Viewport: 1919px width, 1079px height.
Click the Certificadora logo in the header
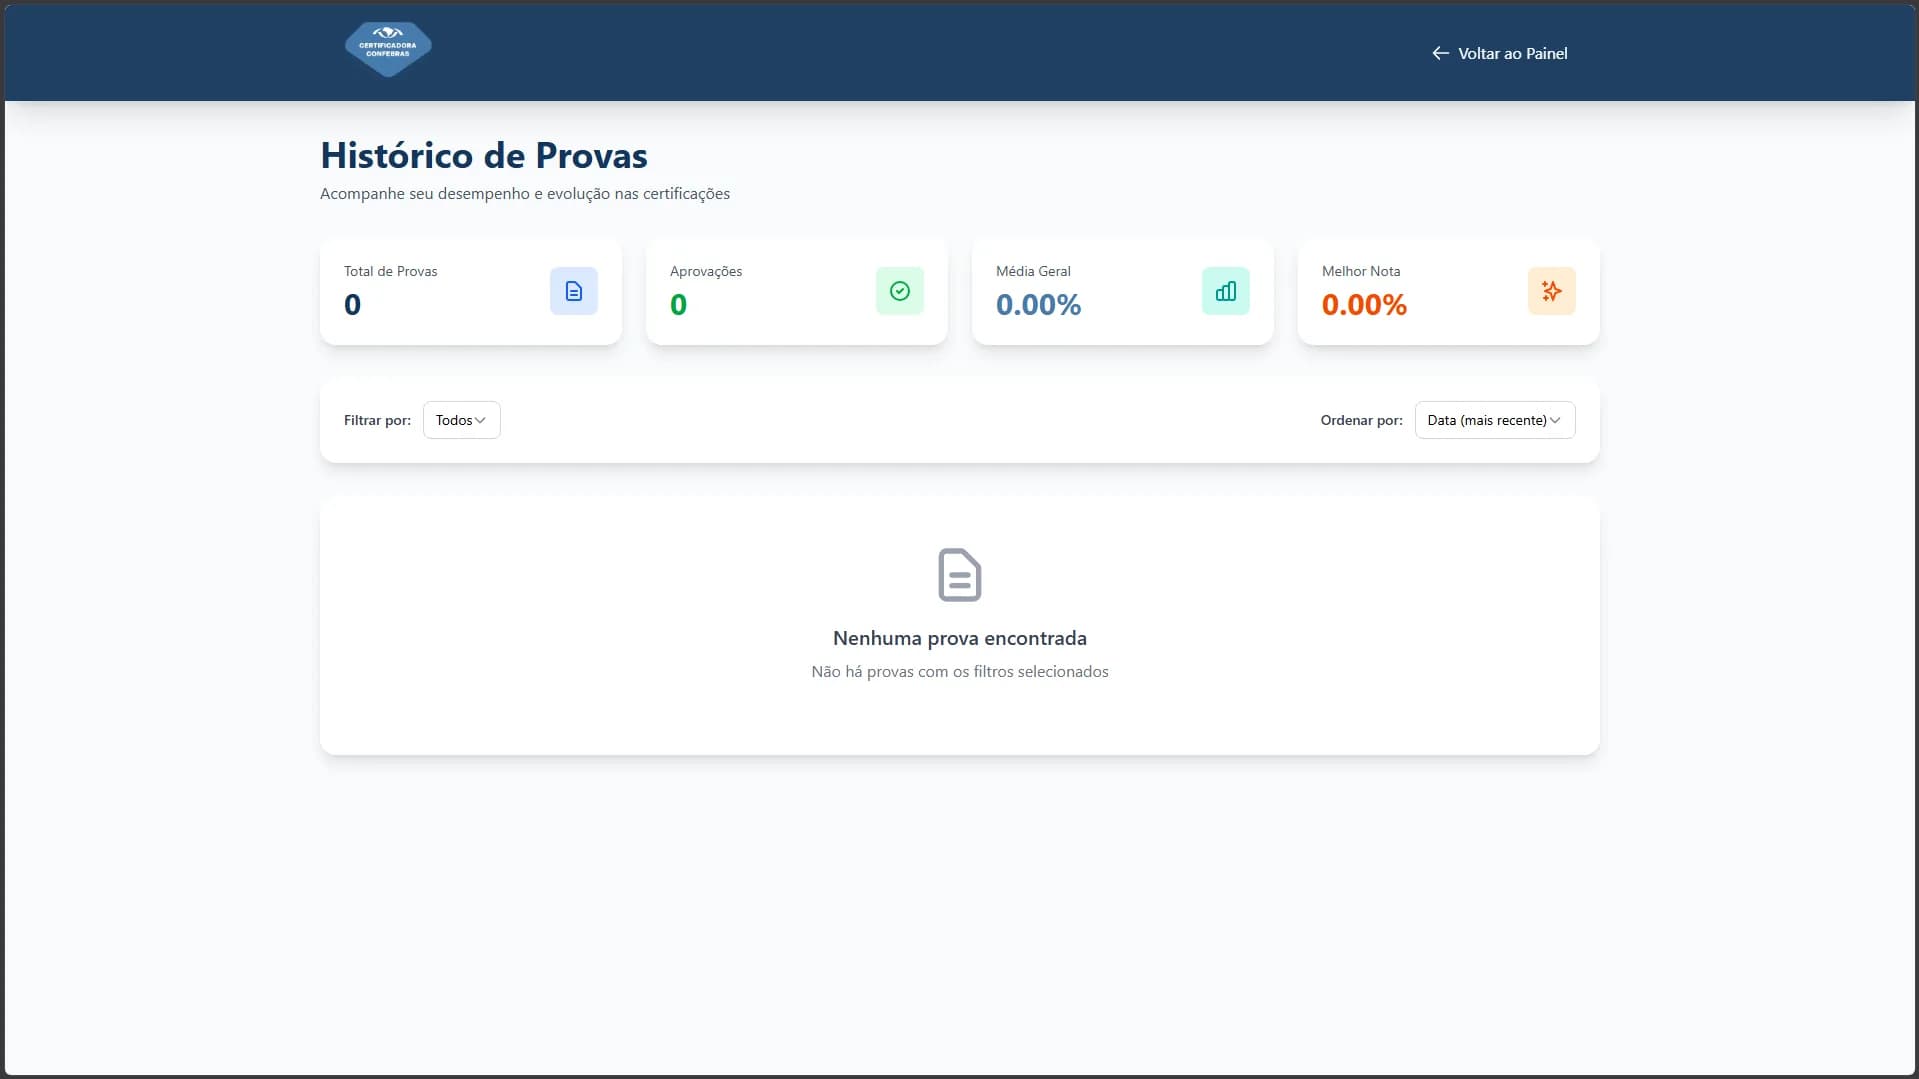click(388, 49)
